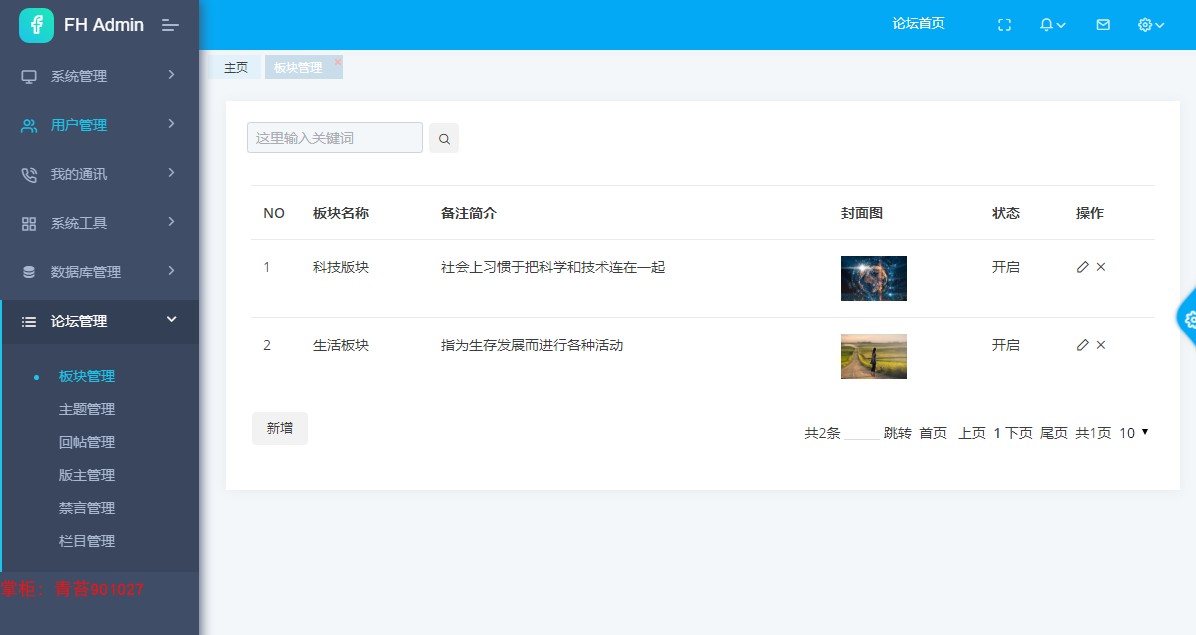Delete the 生活板块 row with X icon
The height and width of the screenshot is (635, 1196).
click(x=1101, y=345)
